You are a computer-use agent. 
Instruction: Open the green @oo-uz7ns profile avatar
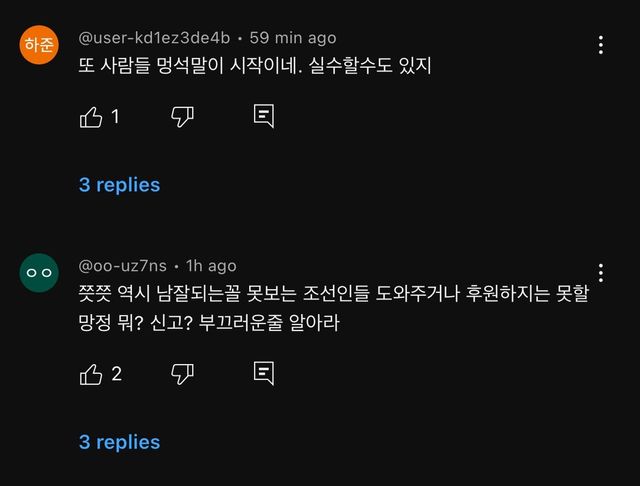pyautogui.click(x=40, y=272)
